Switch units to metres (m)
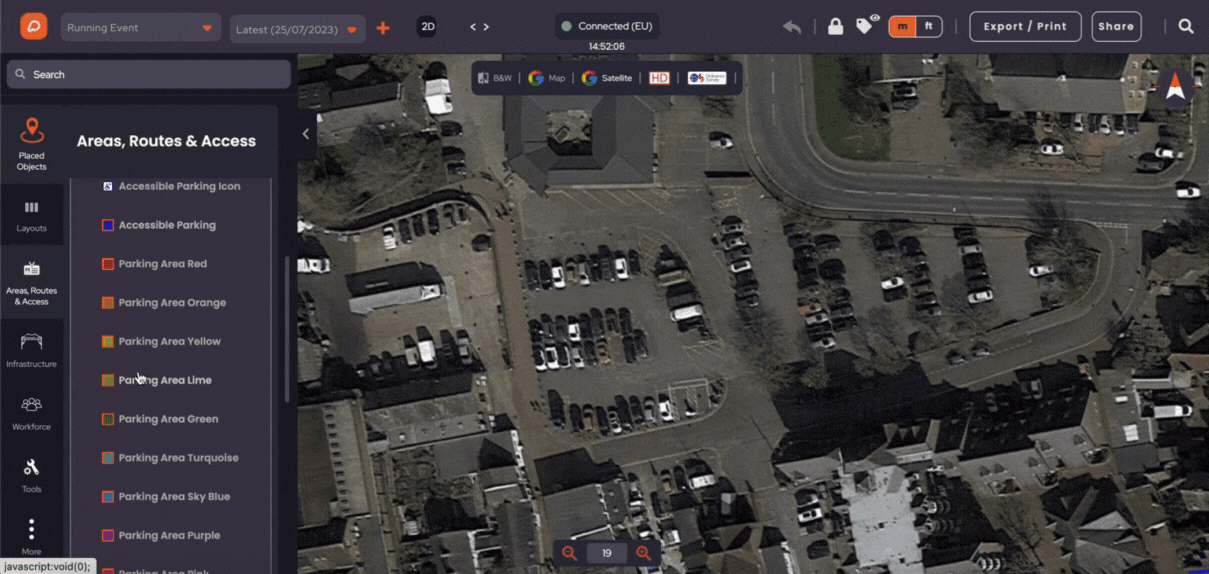 [x=903, y=26]
